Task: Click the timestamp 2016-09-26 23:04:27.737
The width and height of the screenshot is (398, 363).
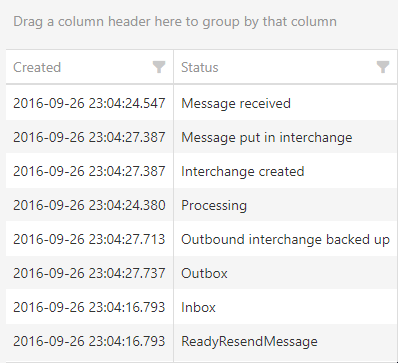Action: [x=89, y=273]
